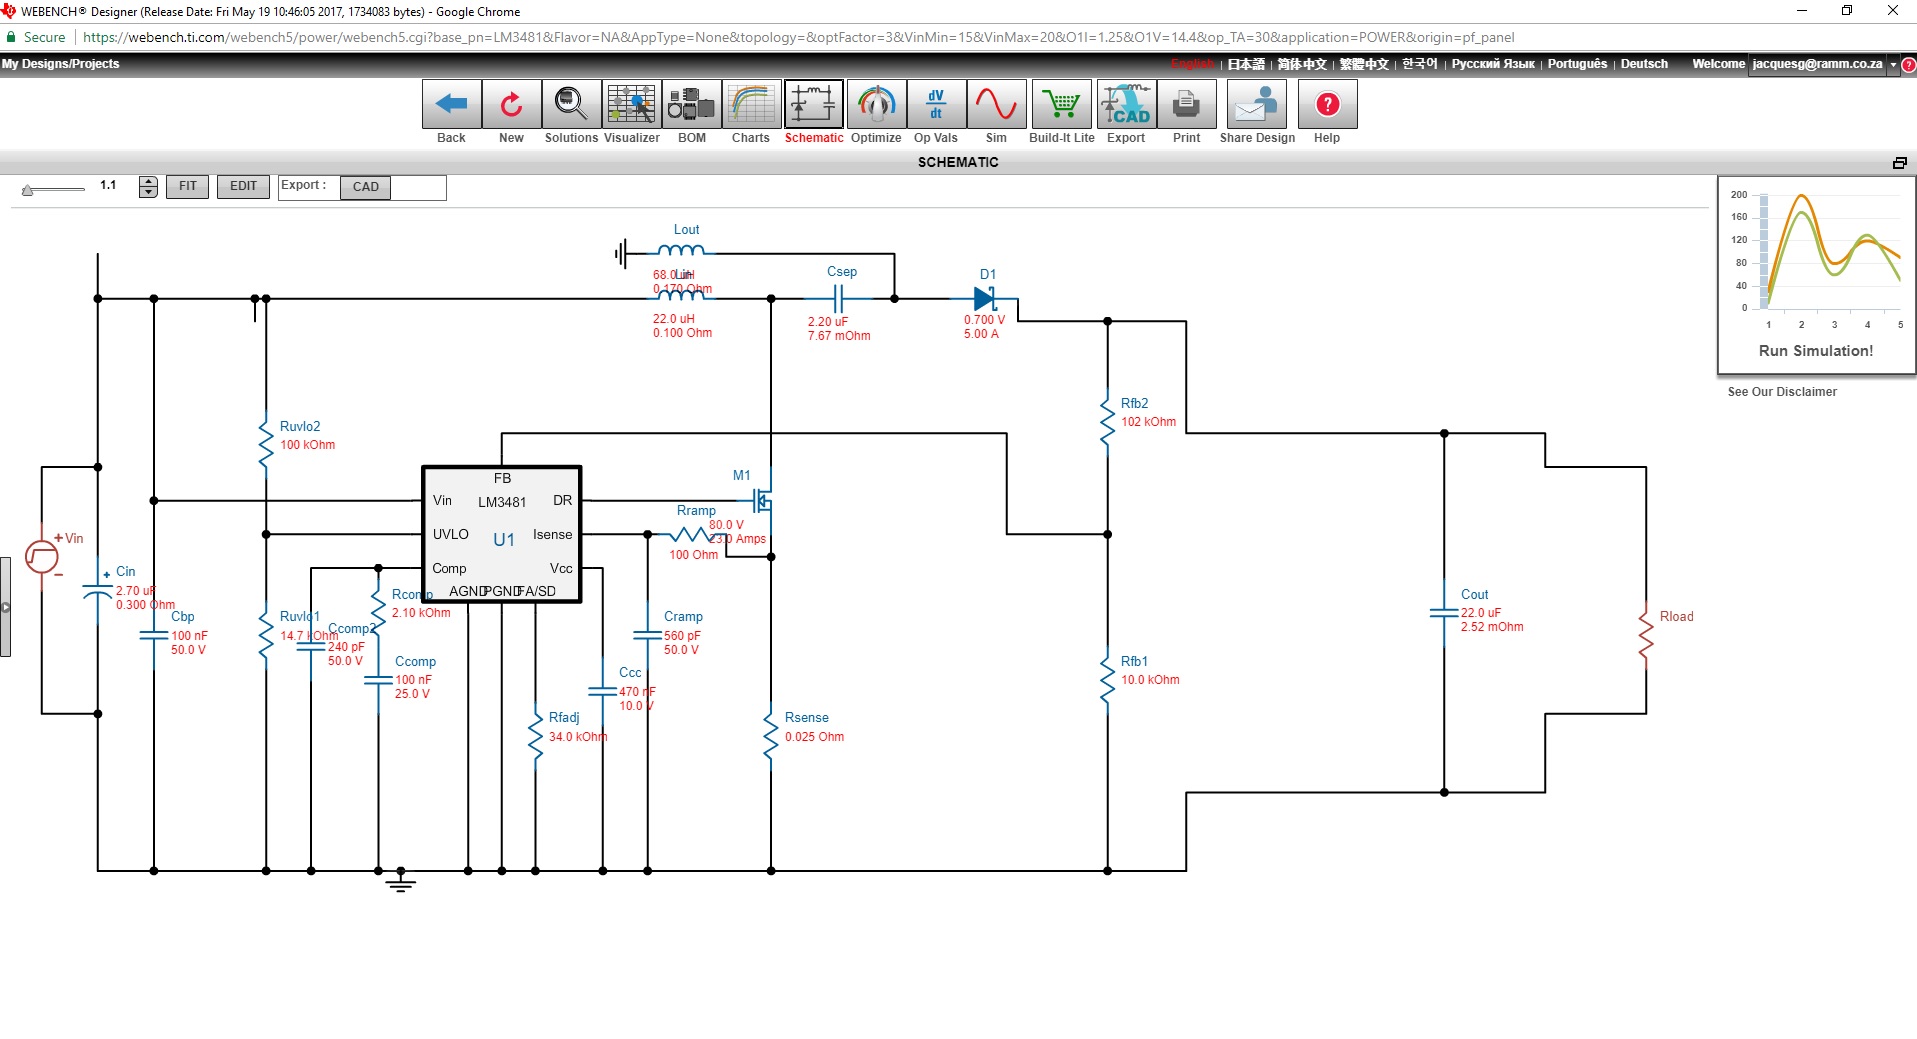Image resolution: width=1917 pixels, height=1039 pixels.
Task: Click the Back arrow toolbar icon
Action: click(451, 104)
